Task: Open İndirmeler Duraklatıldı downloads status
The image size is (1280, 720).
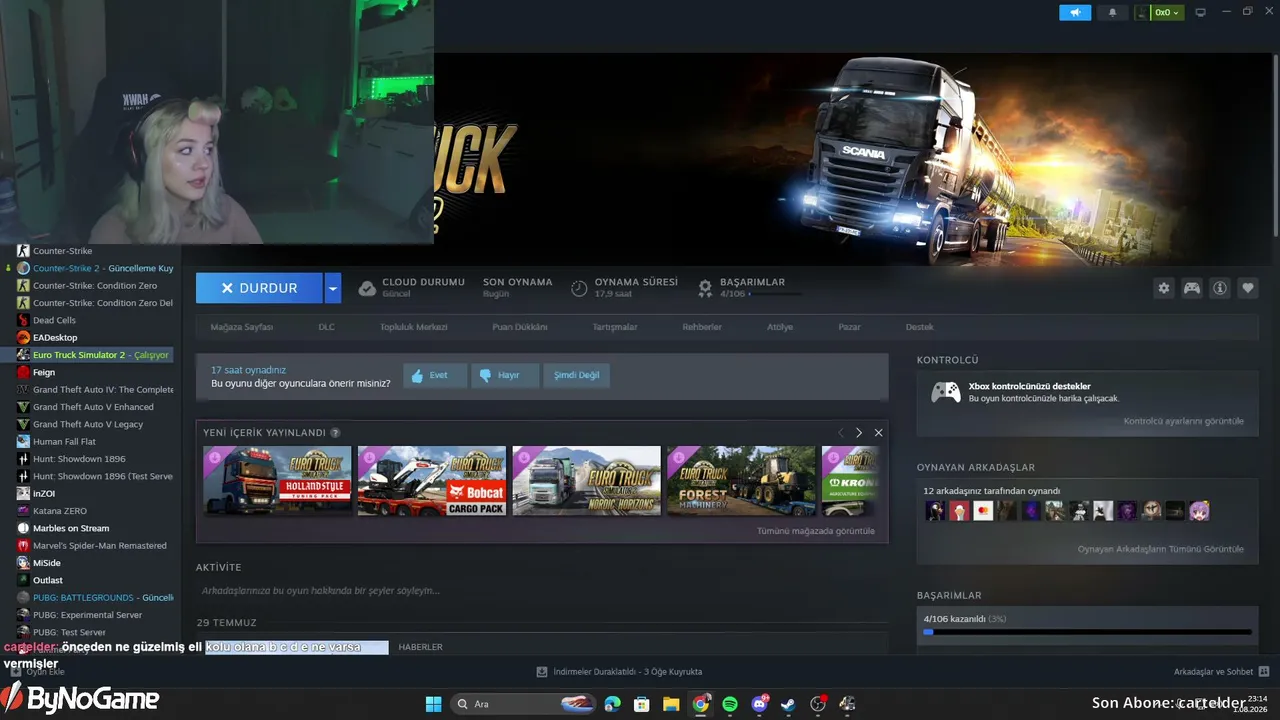Action: (x=620, y=672)
